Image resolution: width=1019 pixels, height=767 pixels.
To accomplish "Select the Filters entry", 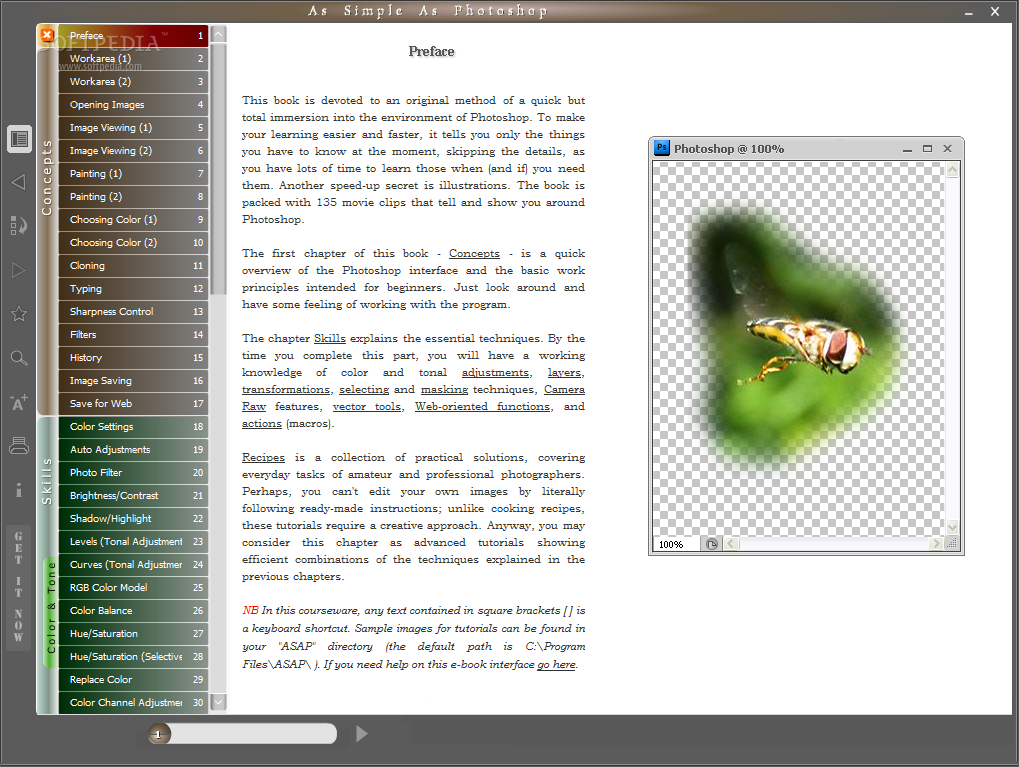I will tap(133, 335).
